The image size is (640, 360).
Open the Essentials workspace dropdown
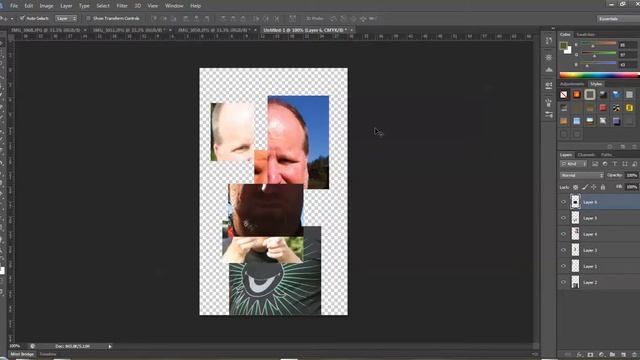point(618,19)
